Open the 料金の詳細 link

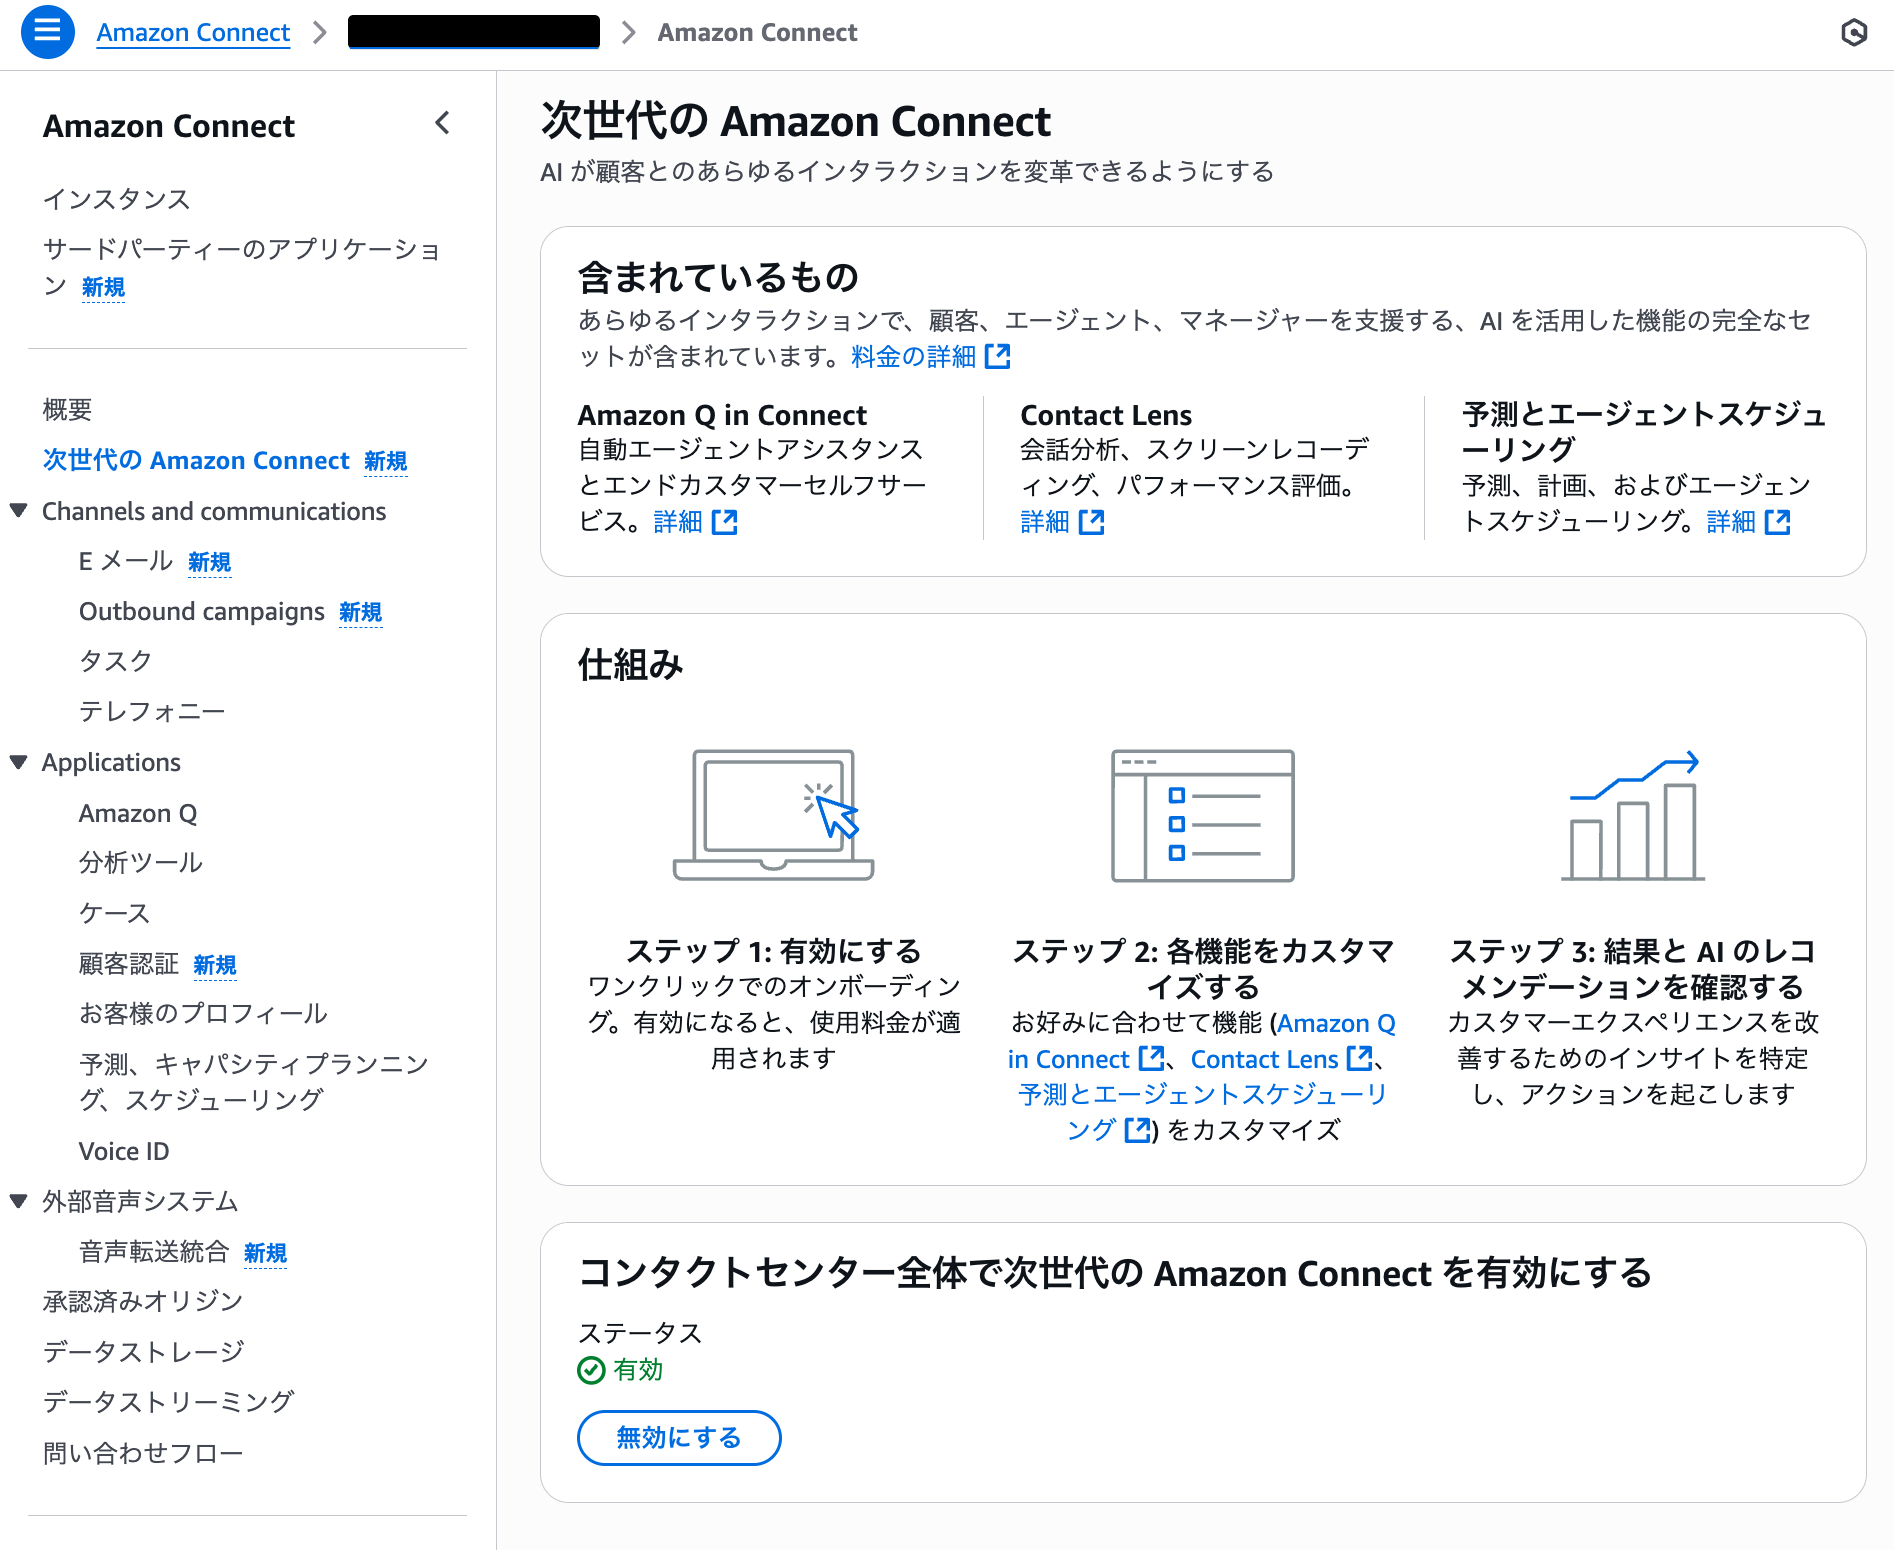tap(914, 356)
